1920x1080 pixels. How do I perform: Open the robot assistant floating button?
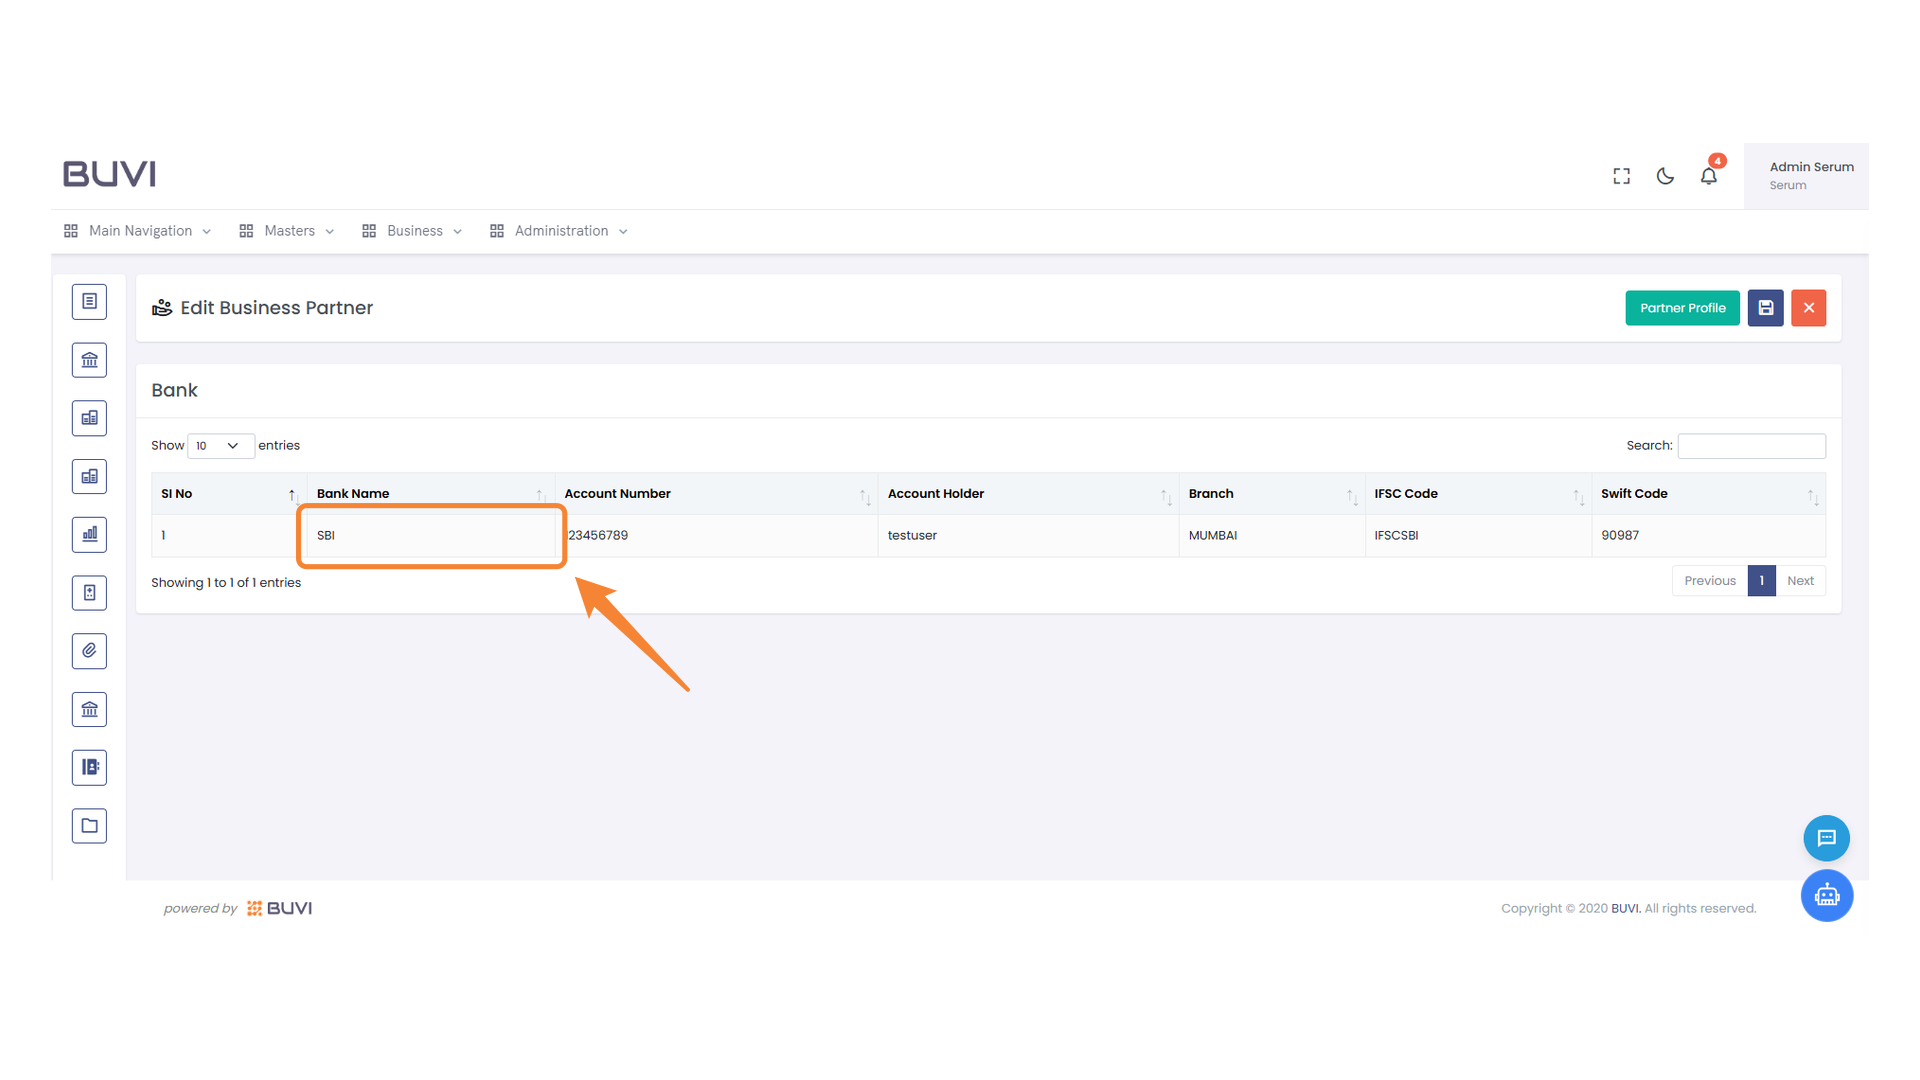(x=1826, y=895)
